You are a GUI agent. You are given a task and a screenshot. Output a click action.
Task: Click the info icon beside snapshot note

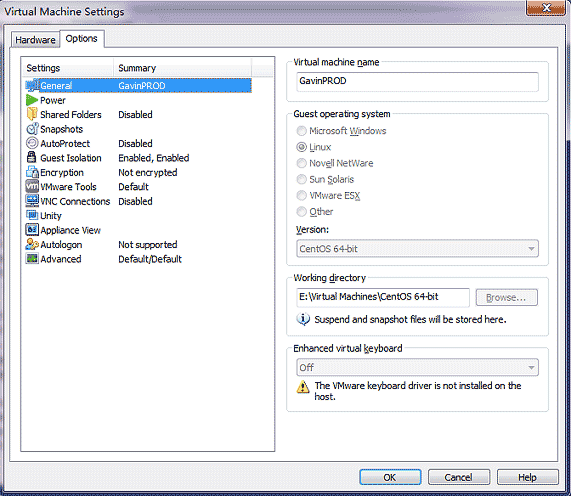[303, 319]
